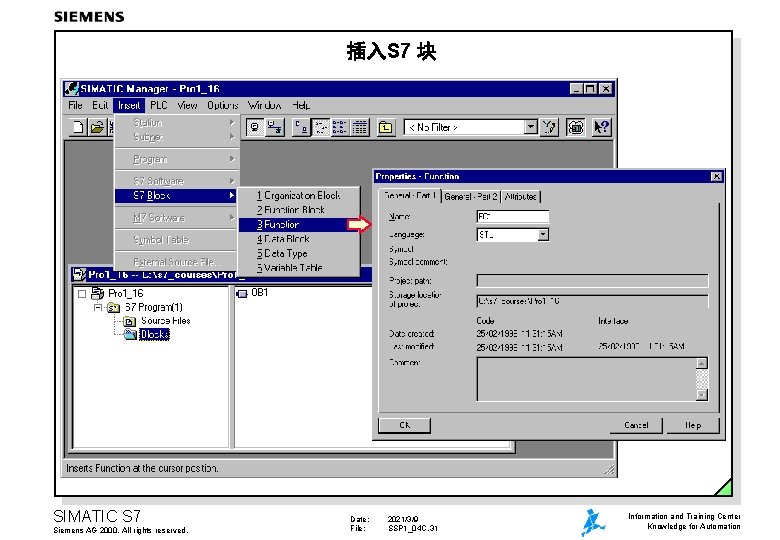
Task: Expand the S7 Software submenu arrow
Action: coord(232,181)
